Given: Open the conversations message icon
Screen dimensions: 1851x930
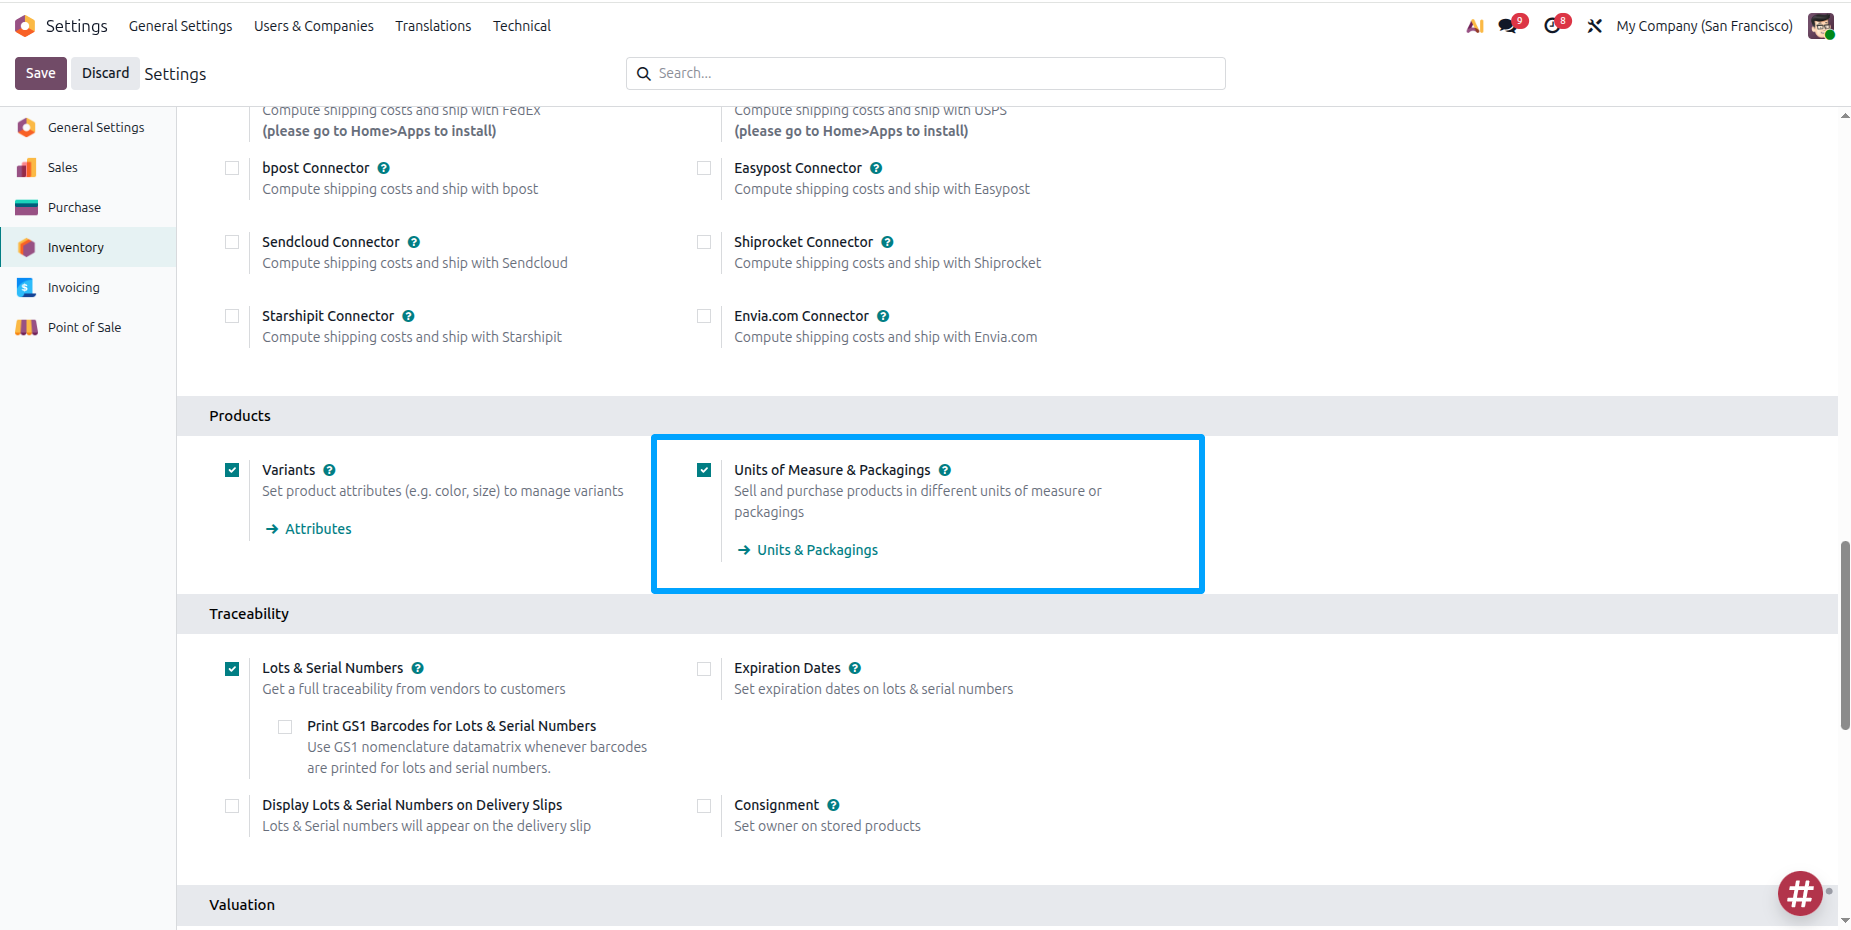Looking at the screenshot, I should (1508, 26).
